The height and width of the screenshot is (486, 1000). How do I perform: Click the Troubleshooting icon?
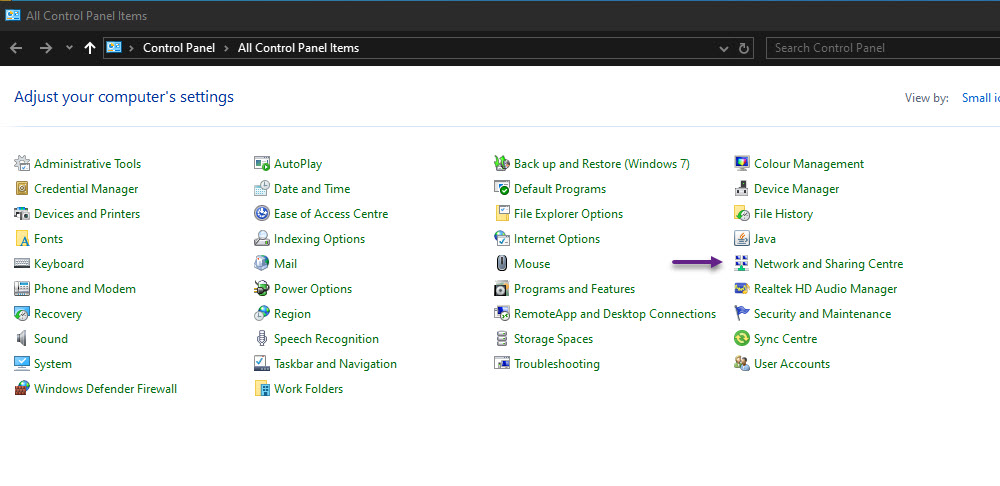click(x=502, y=364)
